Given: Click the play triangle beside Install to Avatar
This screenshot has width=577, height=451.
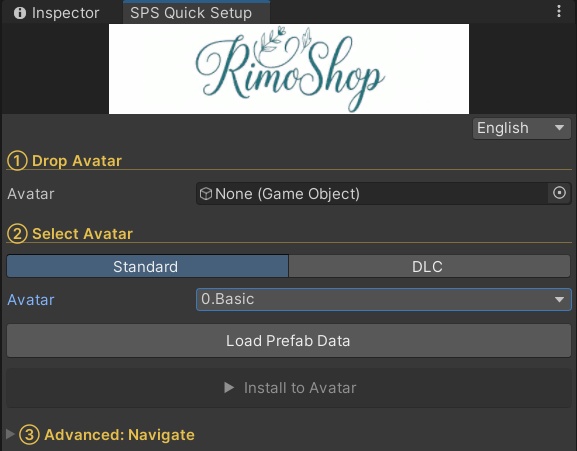Looking at the screenshot, I should (x=229, y=387).
